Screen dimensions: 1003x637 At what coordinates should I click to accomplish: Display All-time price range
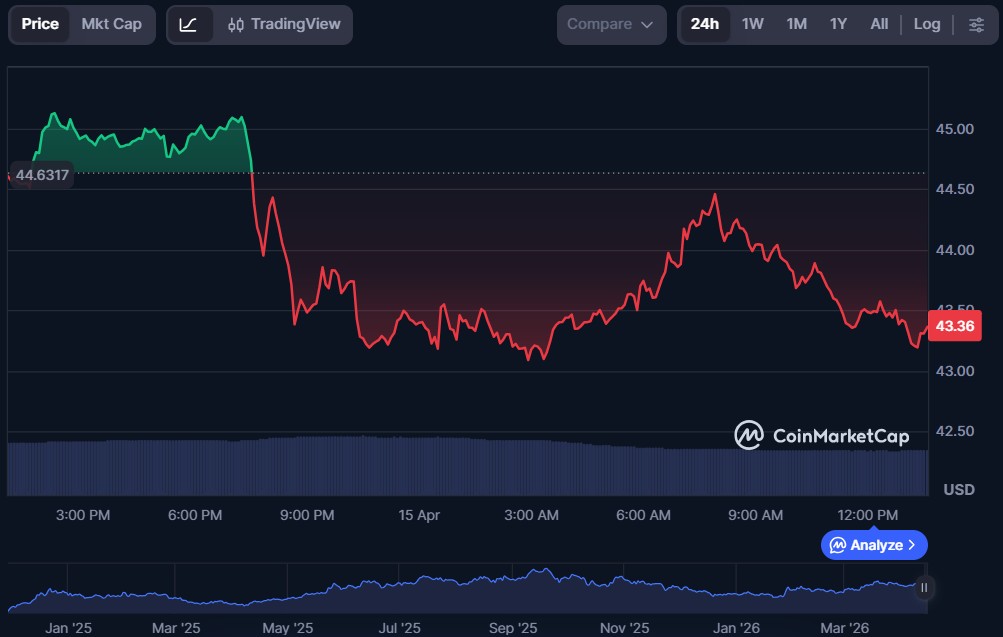[x=879, y=24]
